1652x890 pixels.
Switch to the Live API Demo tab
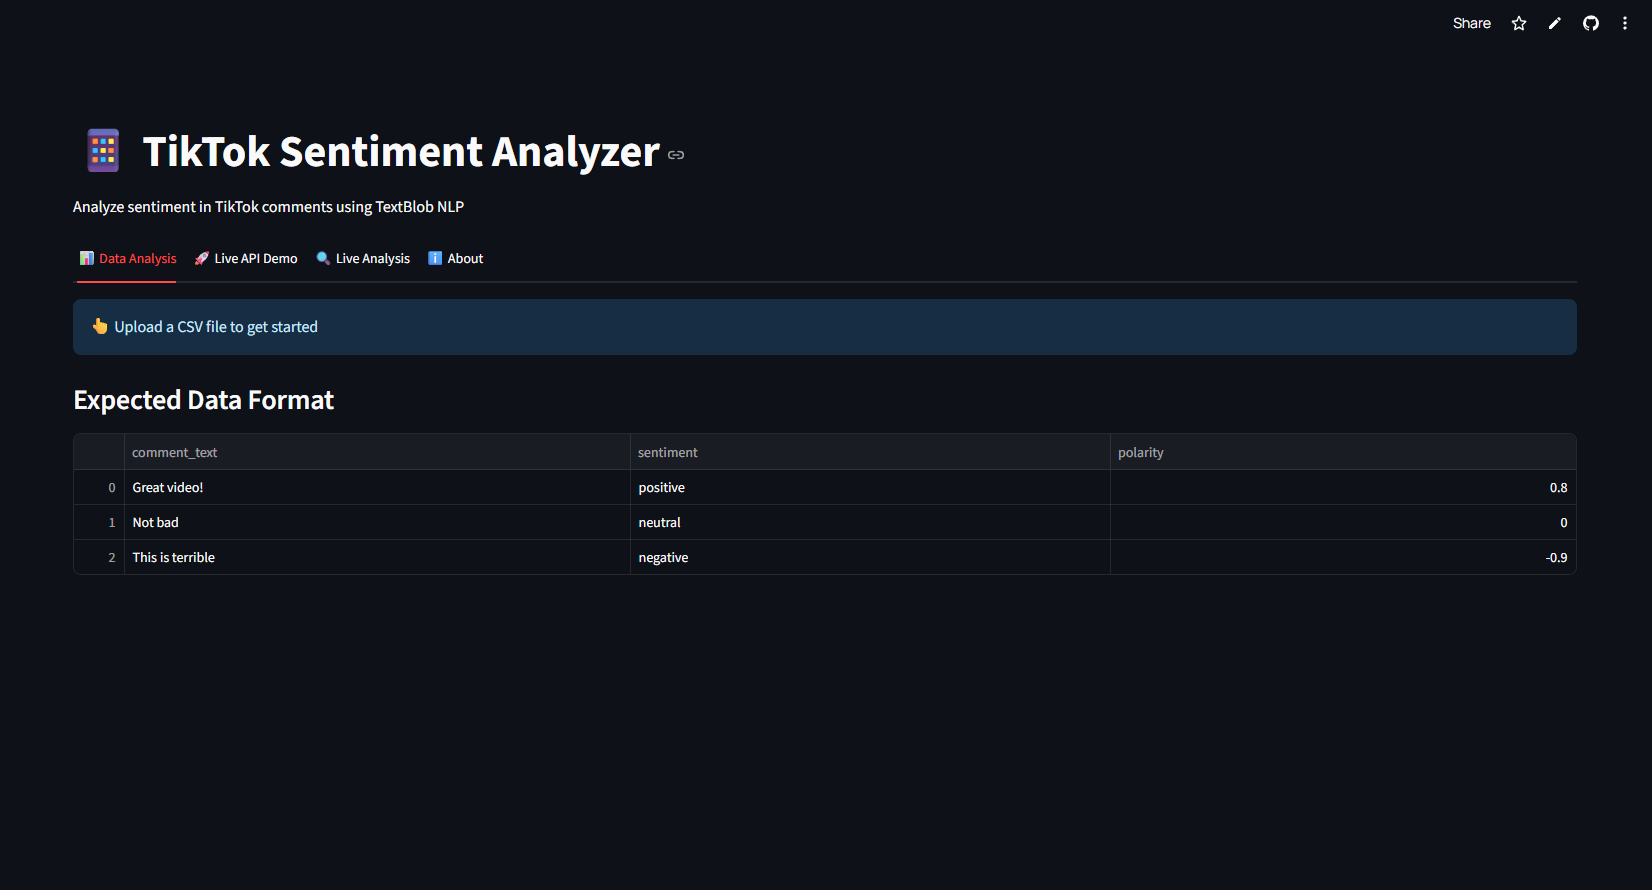[x=246, y=258]
